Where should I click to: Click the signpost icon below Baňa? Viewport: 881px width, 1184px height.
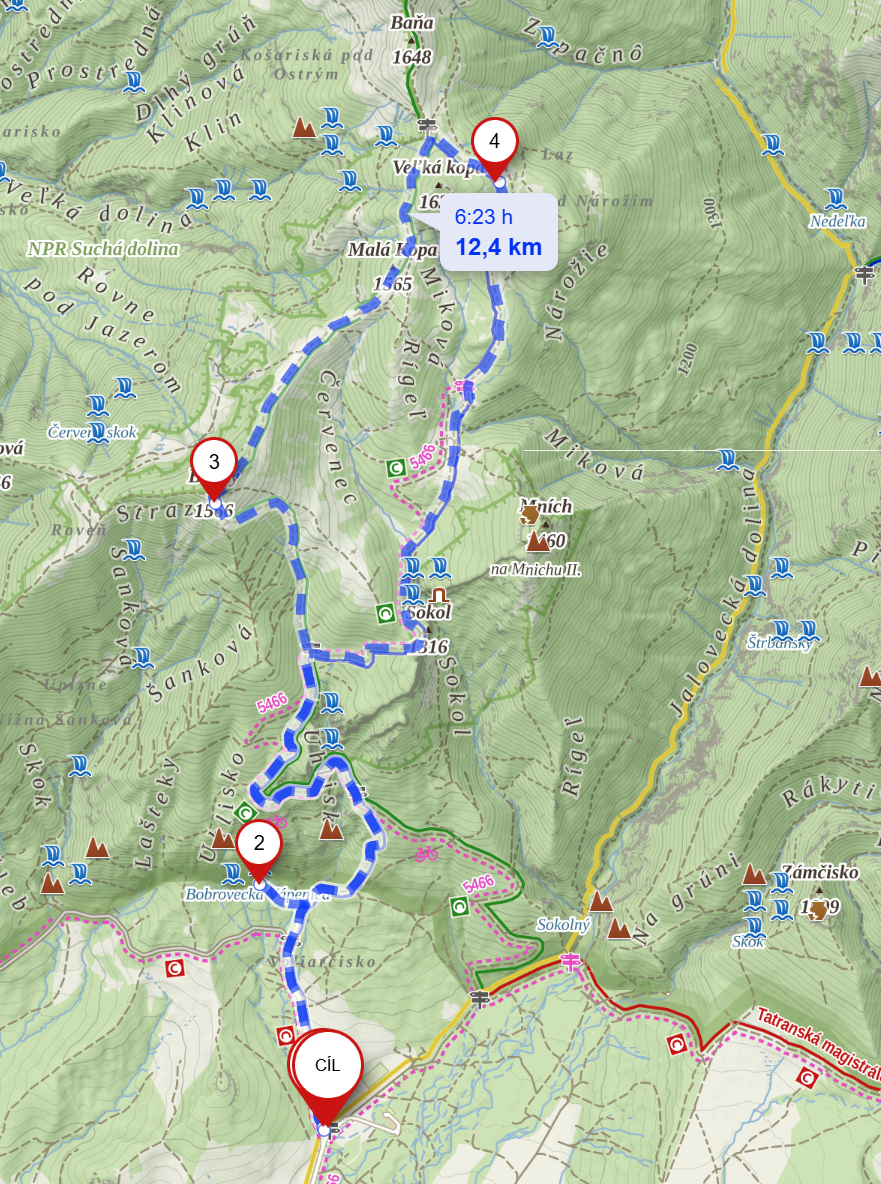[x=427, y=125]
